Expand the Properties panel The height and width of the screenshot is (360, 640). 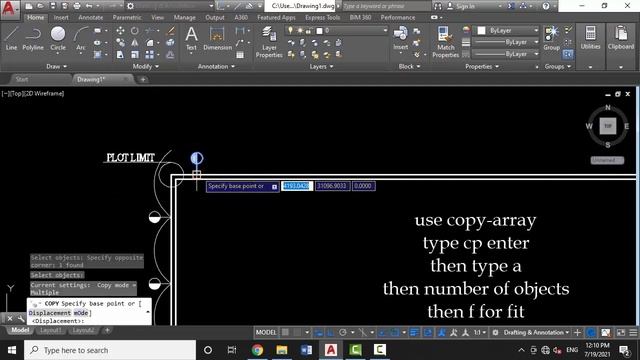[x=482, y=66]
